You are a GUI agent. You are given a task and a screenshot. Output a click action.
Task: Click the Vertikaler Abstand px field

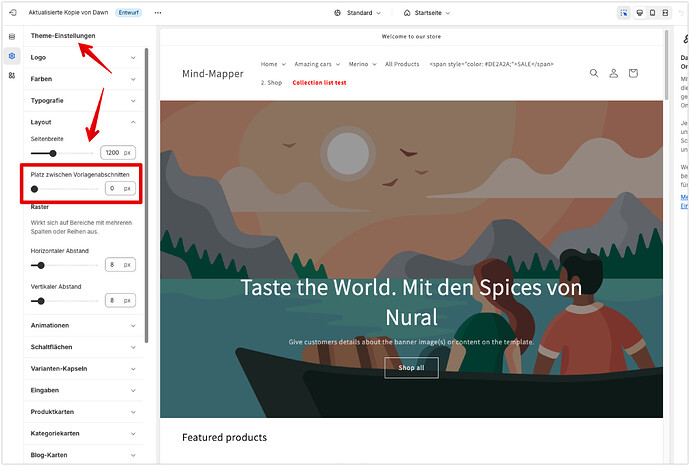120,301
